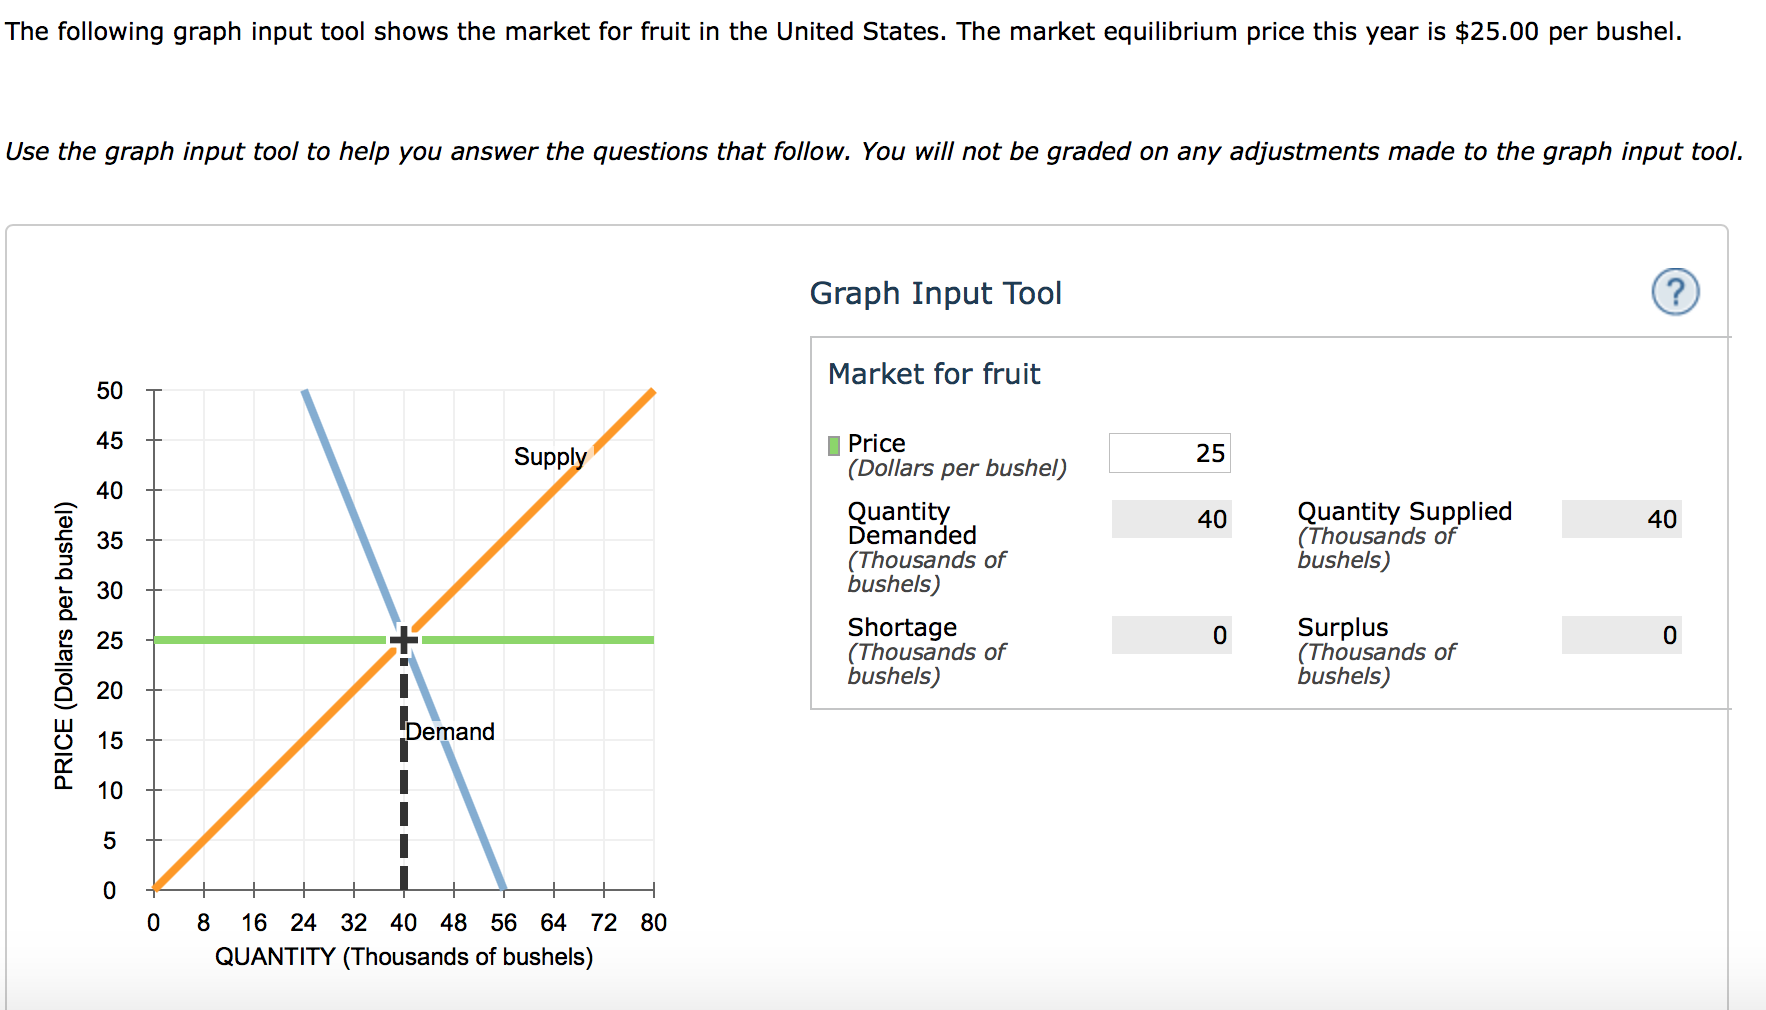The width and height of the screenshot is (1766, 1010).
Task: Click the QUANTITY axis label
Action: 404,956
